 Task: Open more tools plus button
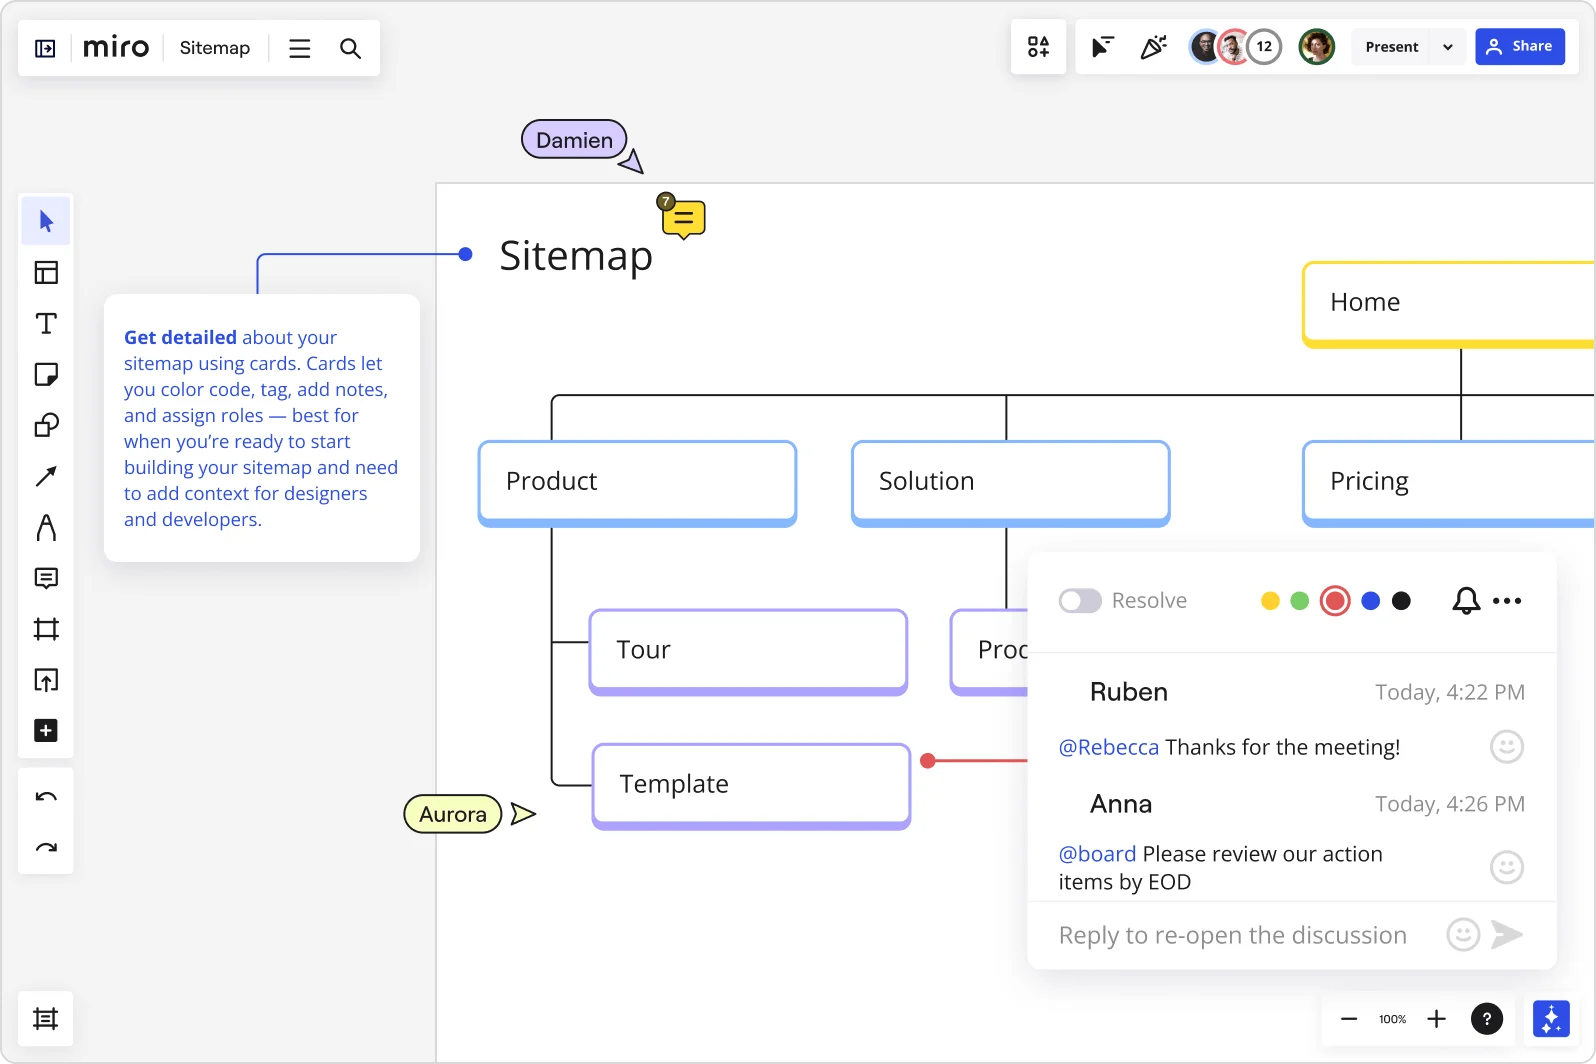(x=46, y=731)
